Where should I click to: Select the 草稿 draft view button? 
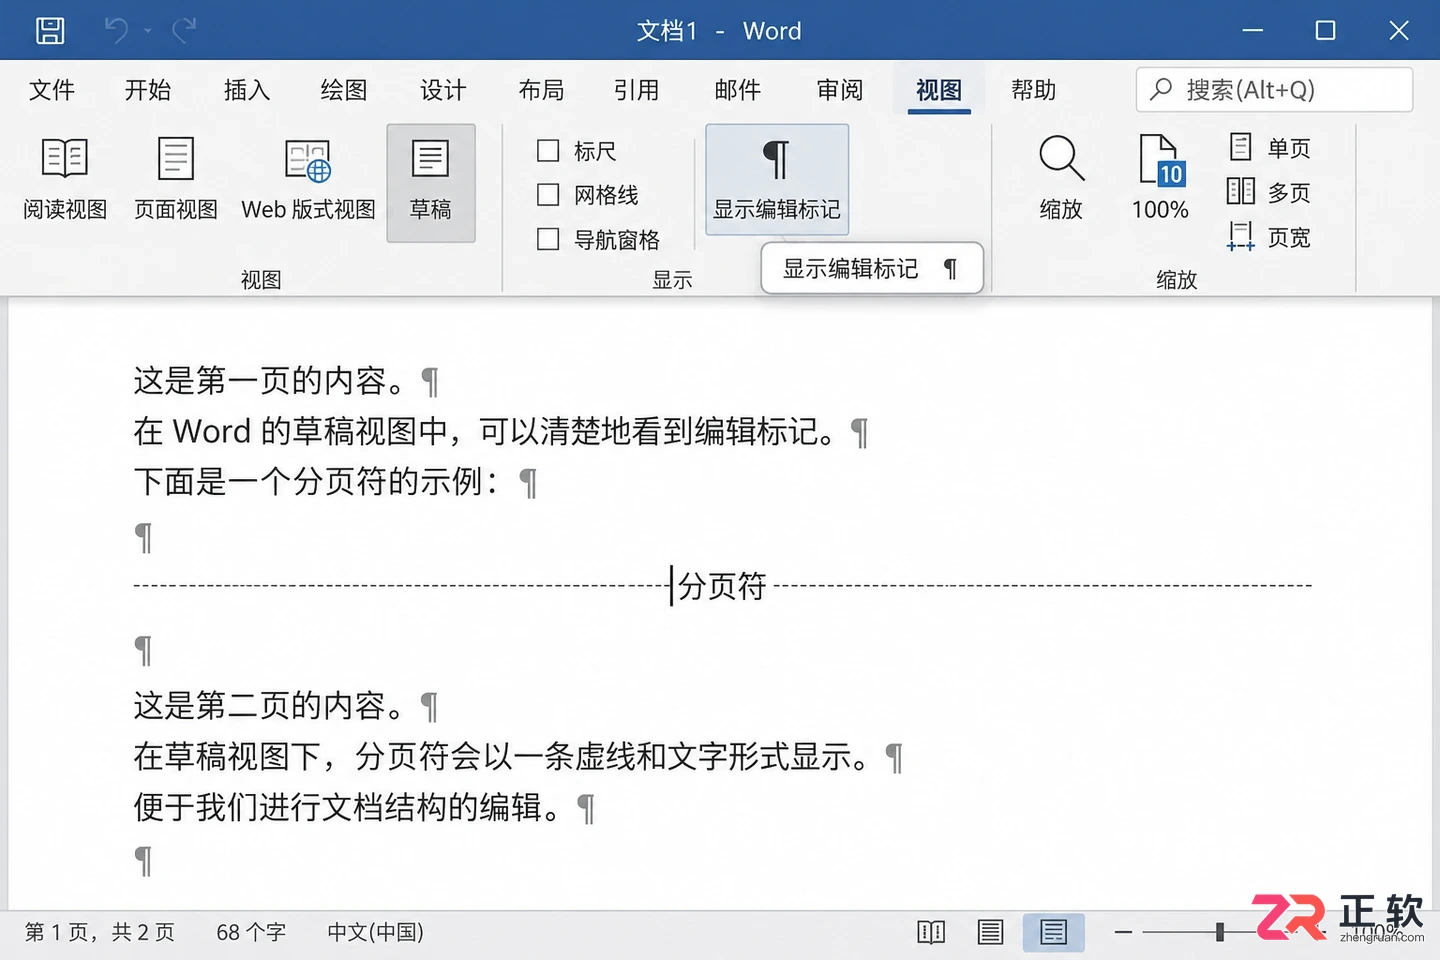pos(431,183)
